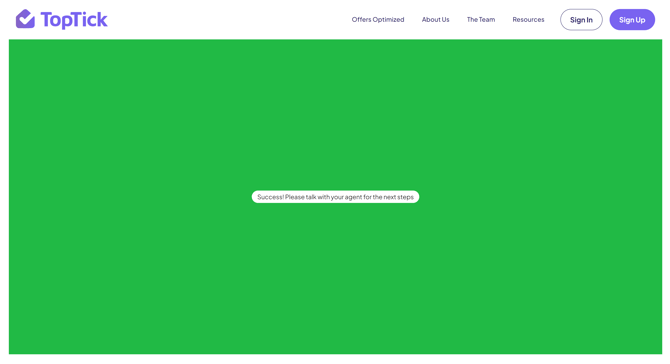
Task: Click the TopTick wordmark text
Action: point(74,20)
